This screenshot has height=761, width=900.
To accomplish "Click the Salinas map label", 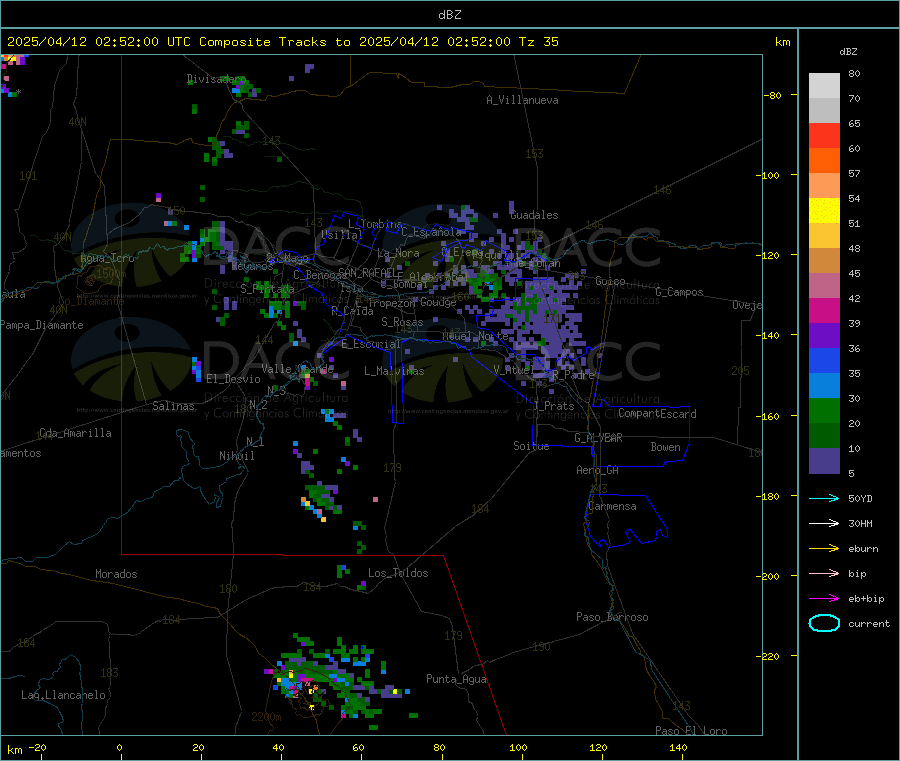I will point(173,406).
